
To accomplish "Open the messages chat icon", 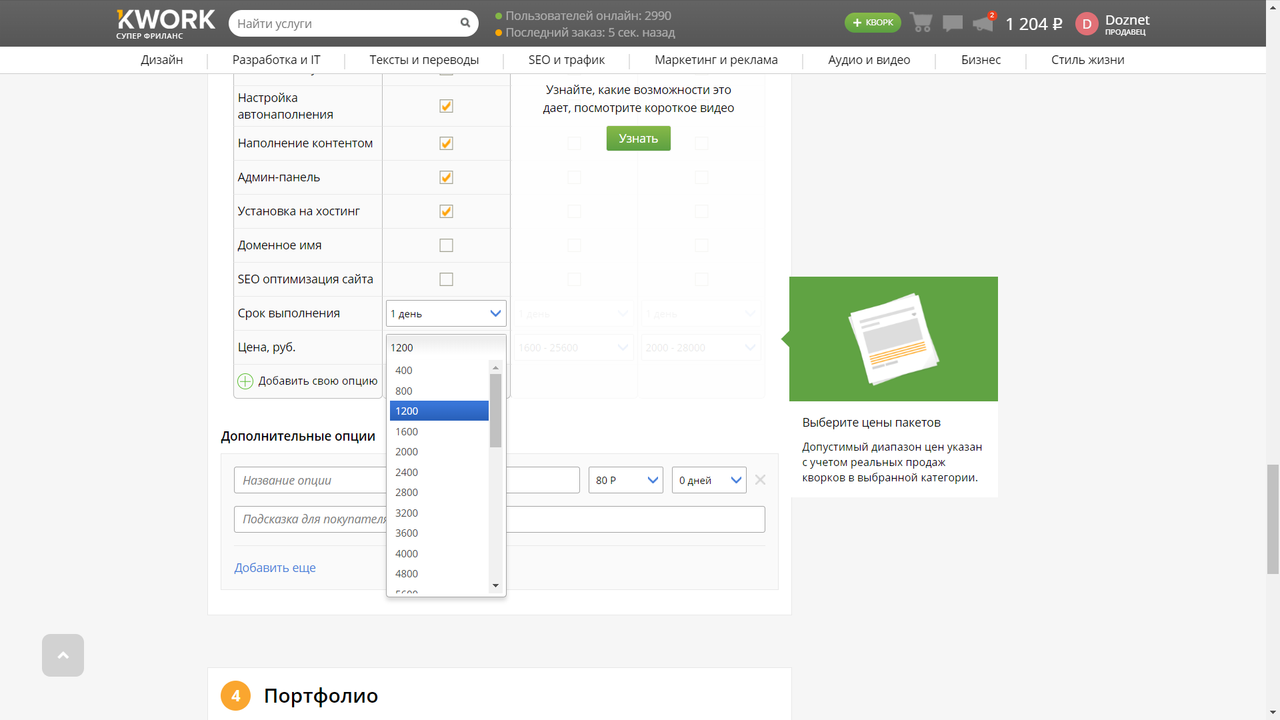I will [952, 23].
